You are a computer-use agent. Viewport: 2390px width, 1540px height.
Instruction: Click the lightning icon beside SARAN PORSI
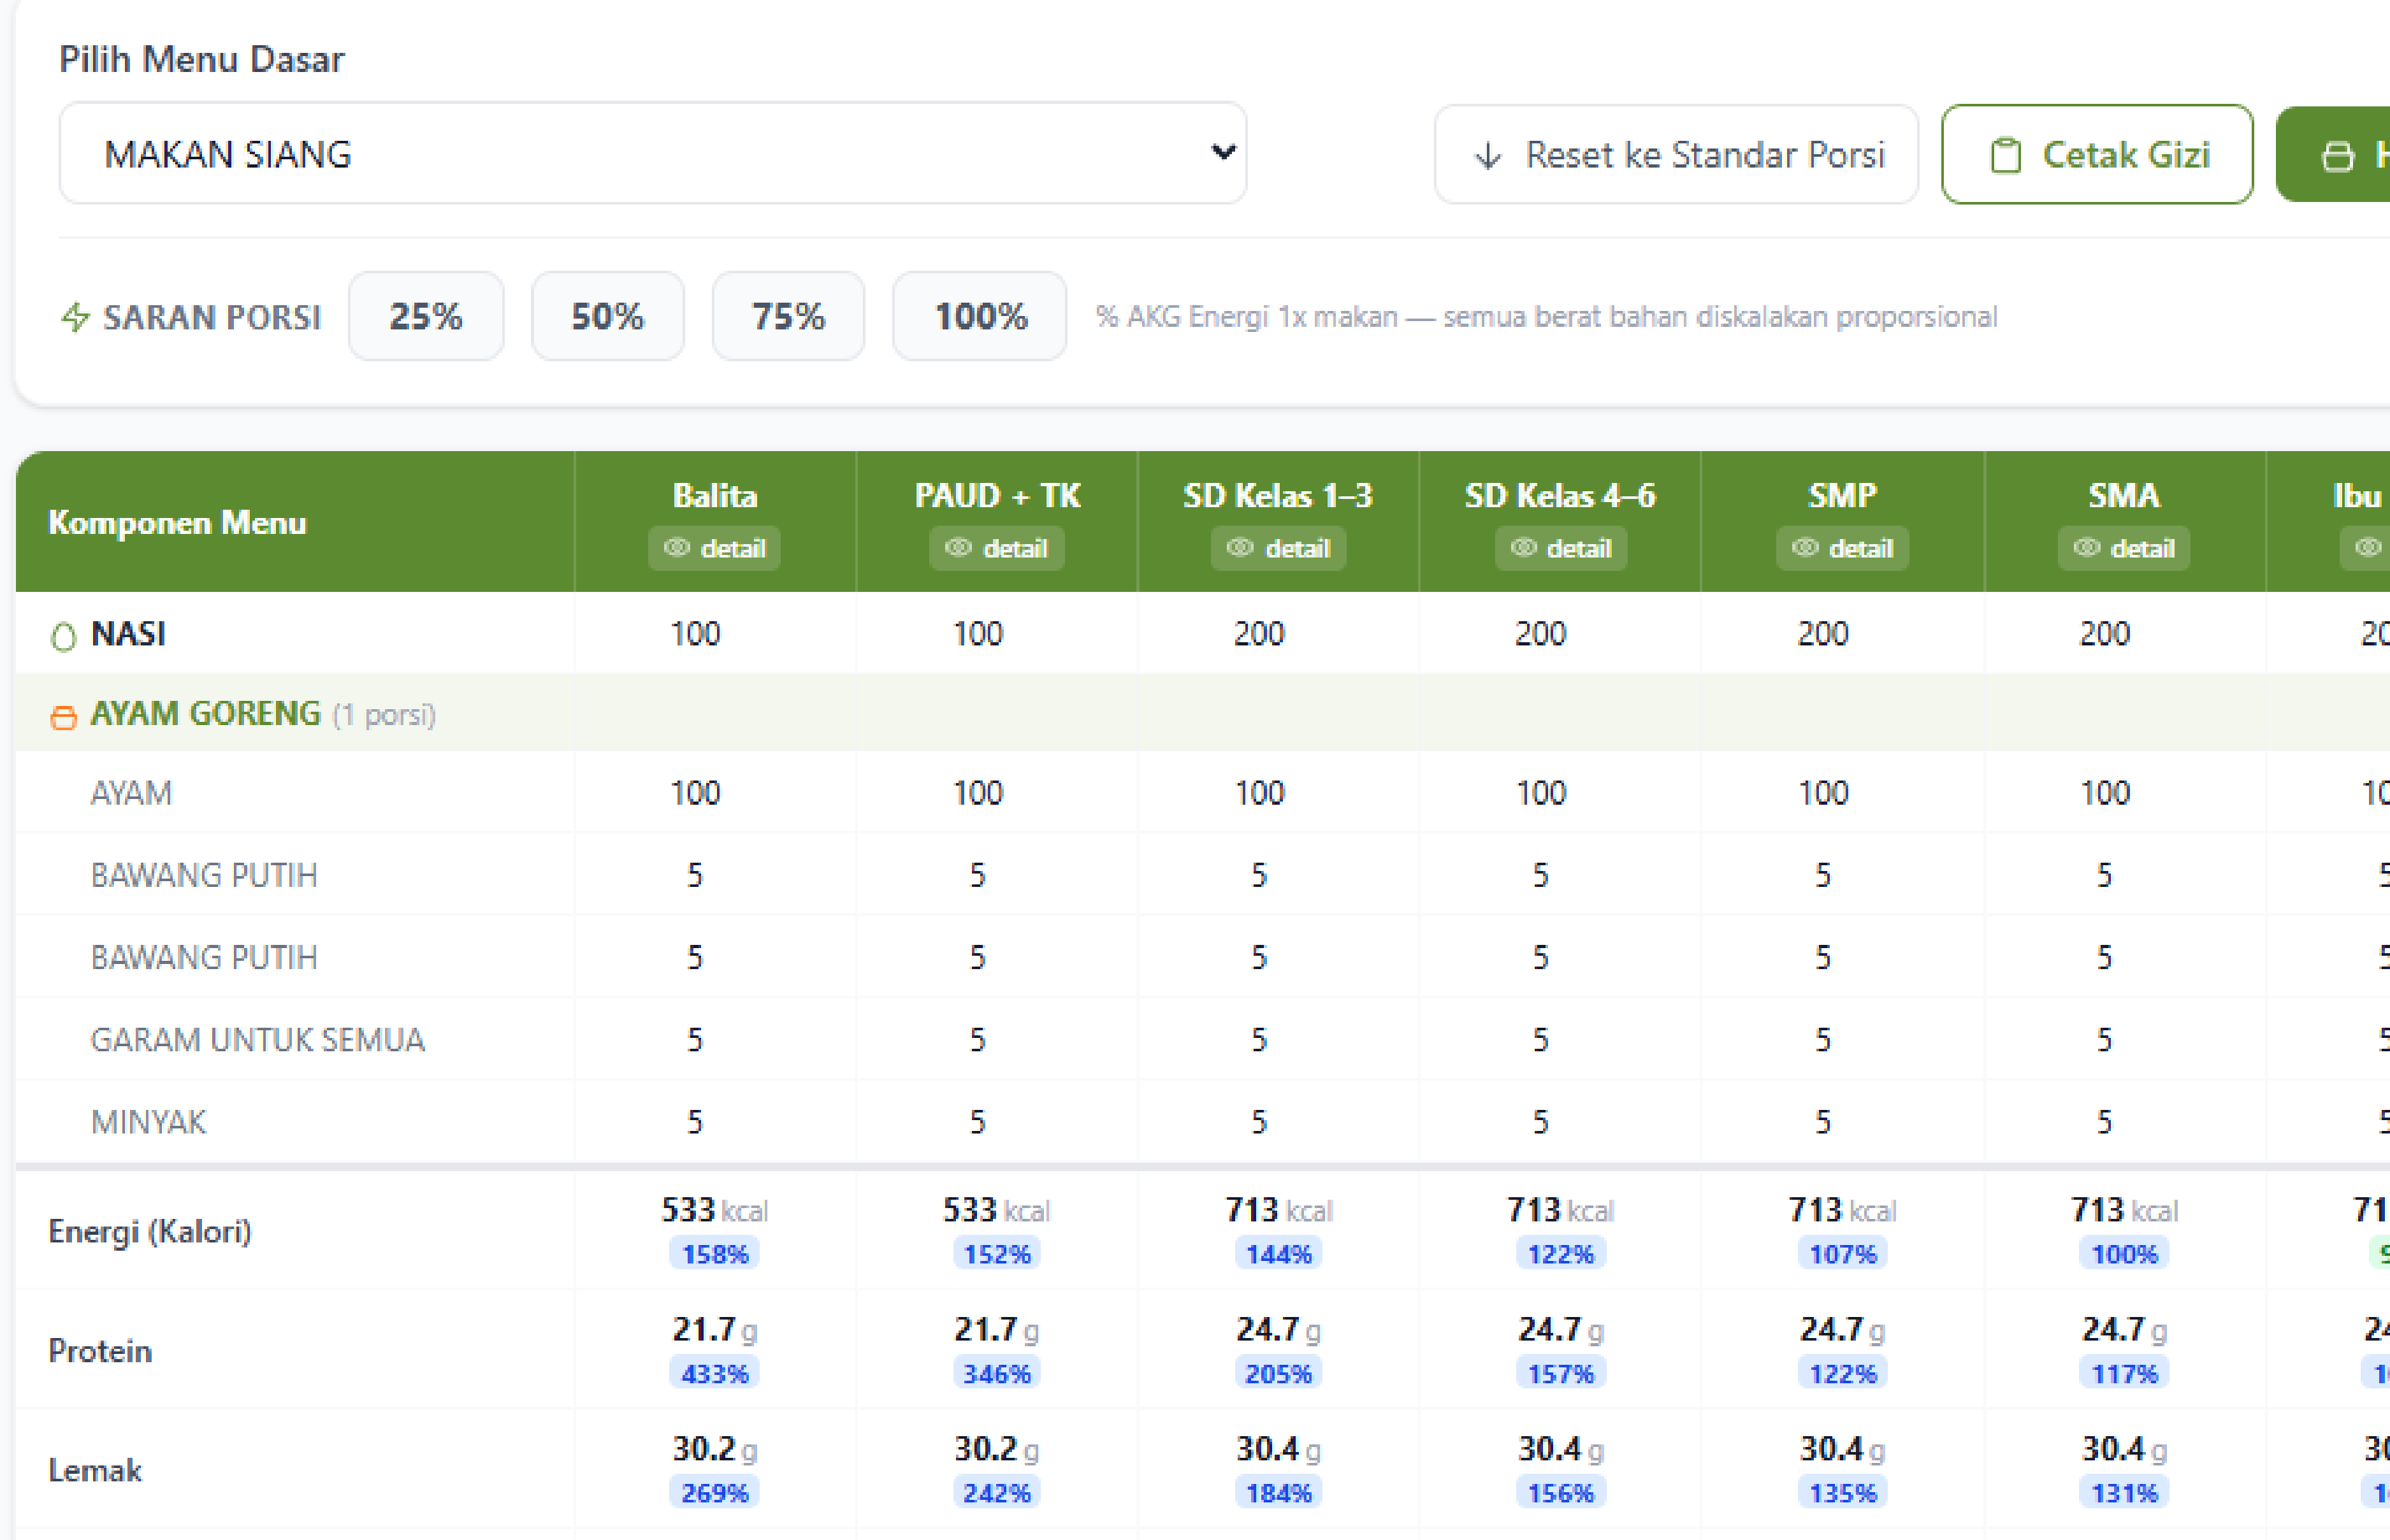point(75,317)
